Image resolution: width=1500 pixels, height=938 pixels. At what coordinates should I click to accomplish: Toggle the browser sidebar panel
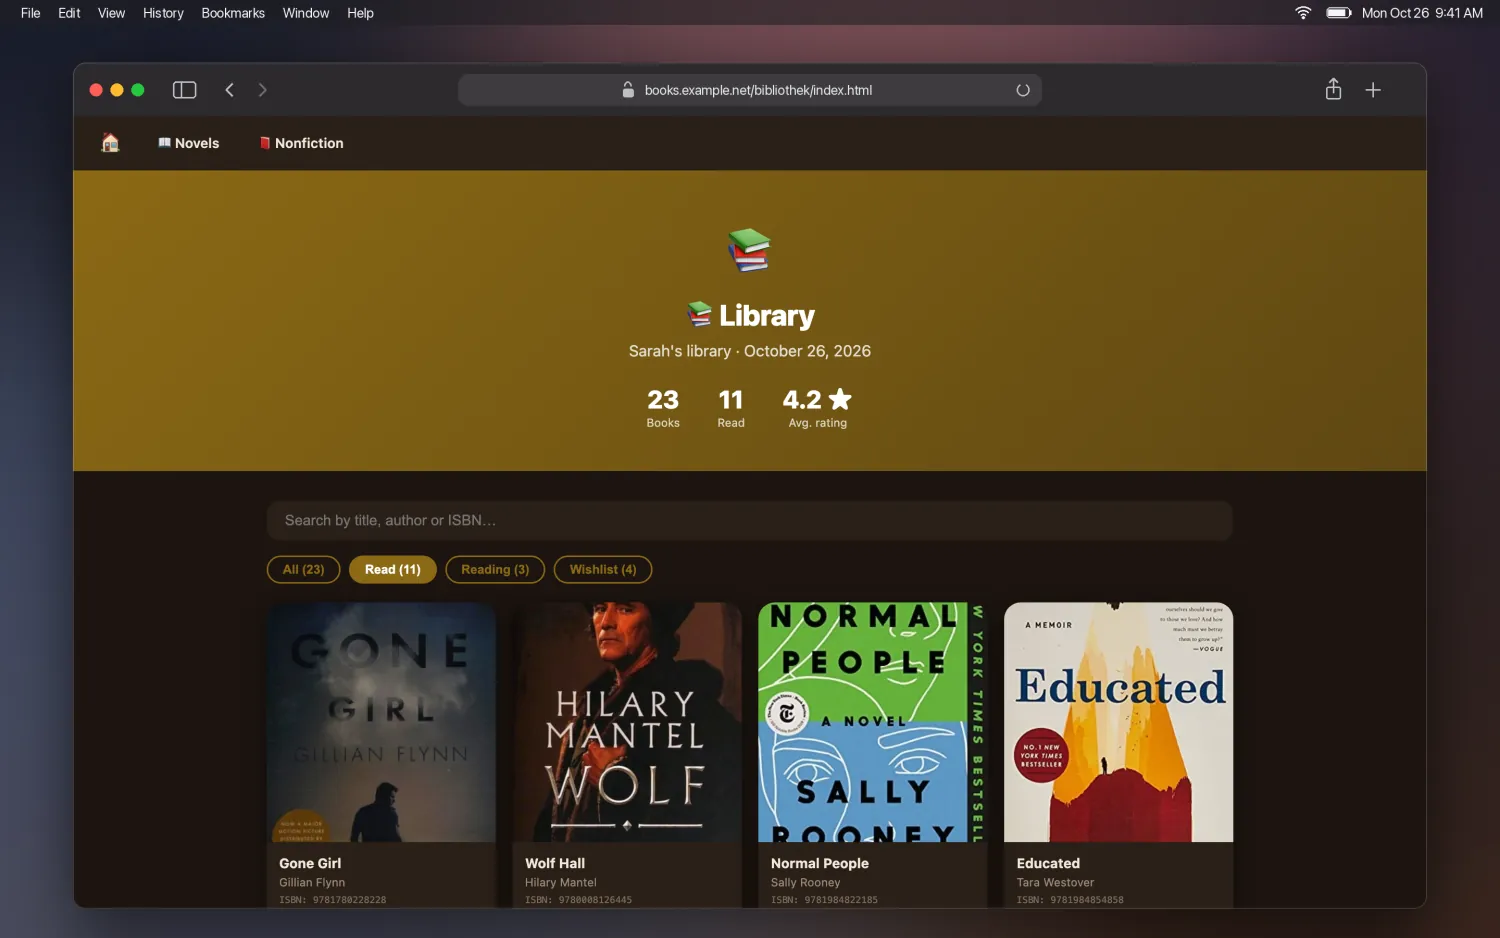pyautogui.click(x=184, y=90)
